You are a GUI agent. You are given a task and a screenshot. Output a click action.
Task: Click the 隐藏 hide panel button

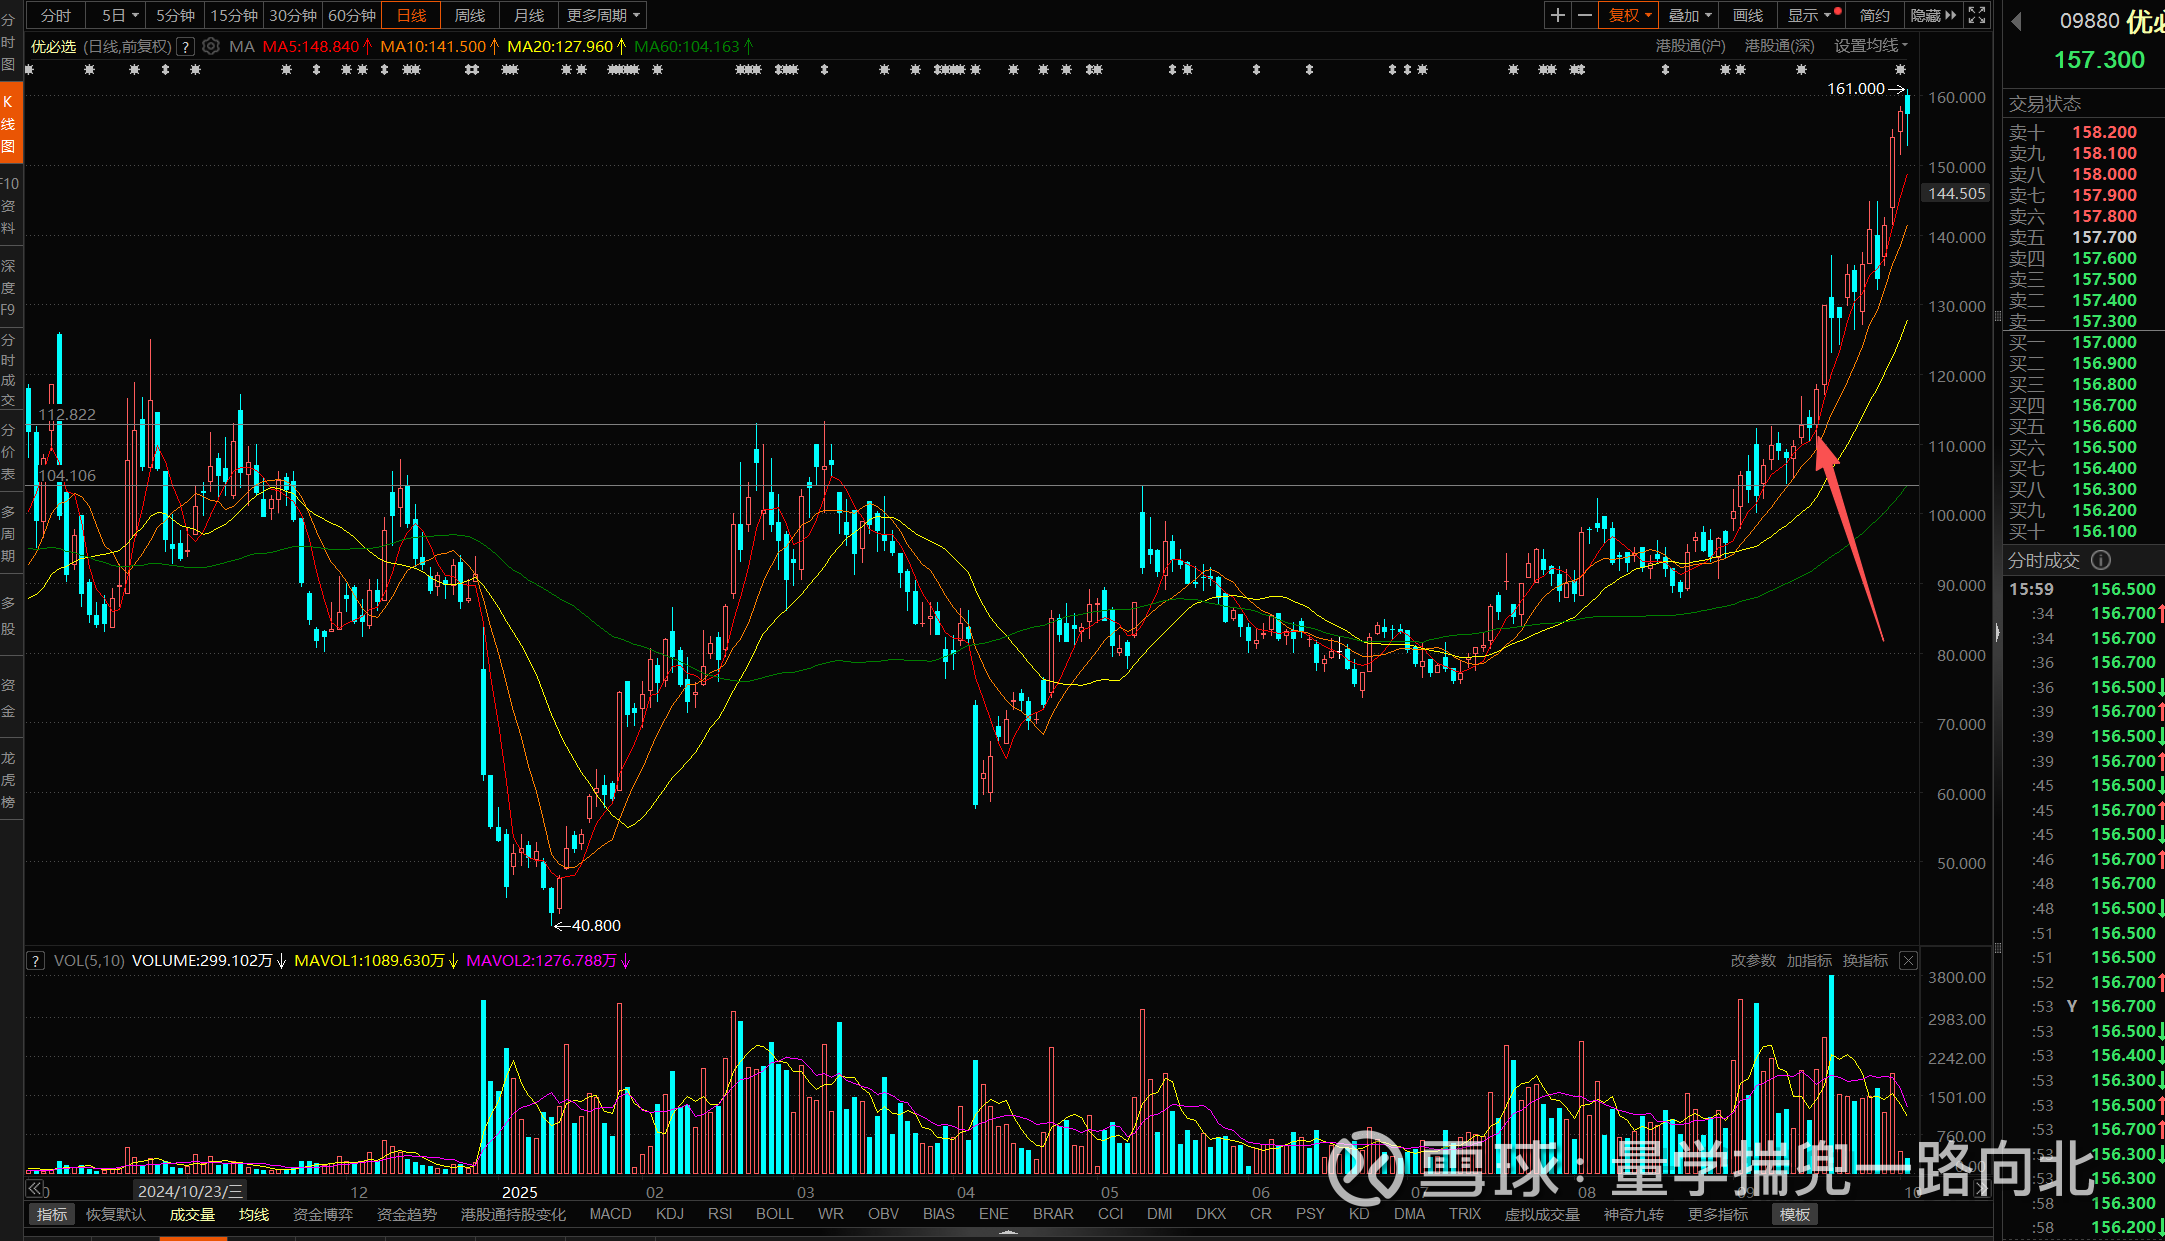point(1932,15)
